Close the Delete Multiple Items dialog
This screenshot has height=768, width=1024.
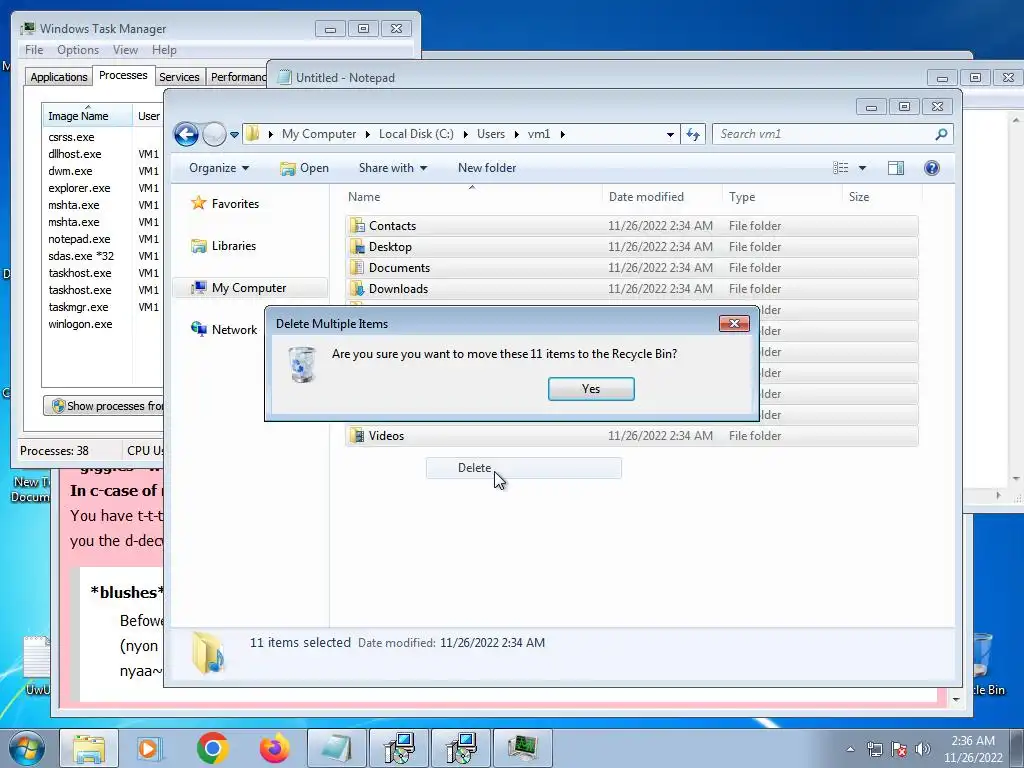pyautogui.click(x=734, y=324)
